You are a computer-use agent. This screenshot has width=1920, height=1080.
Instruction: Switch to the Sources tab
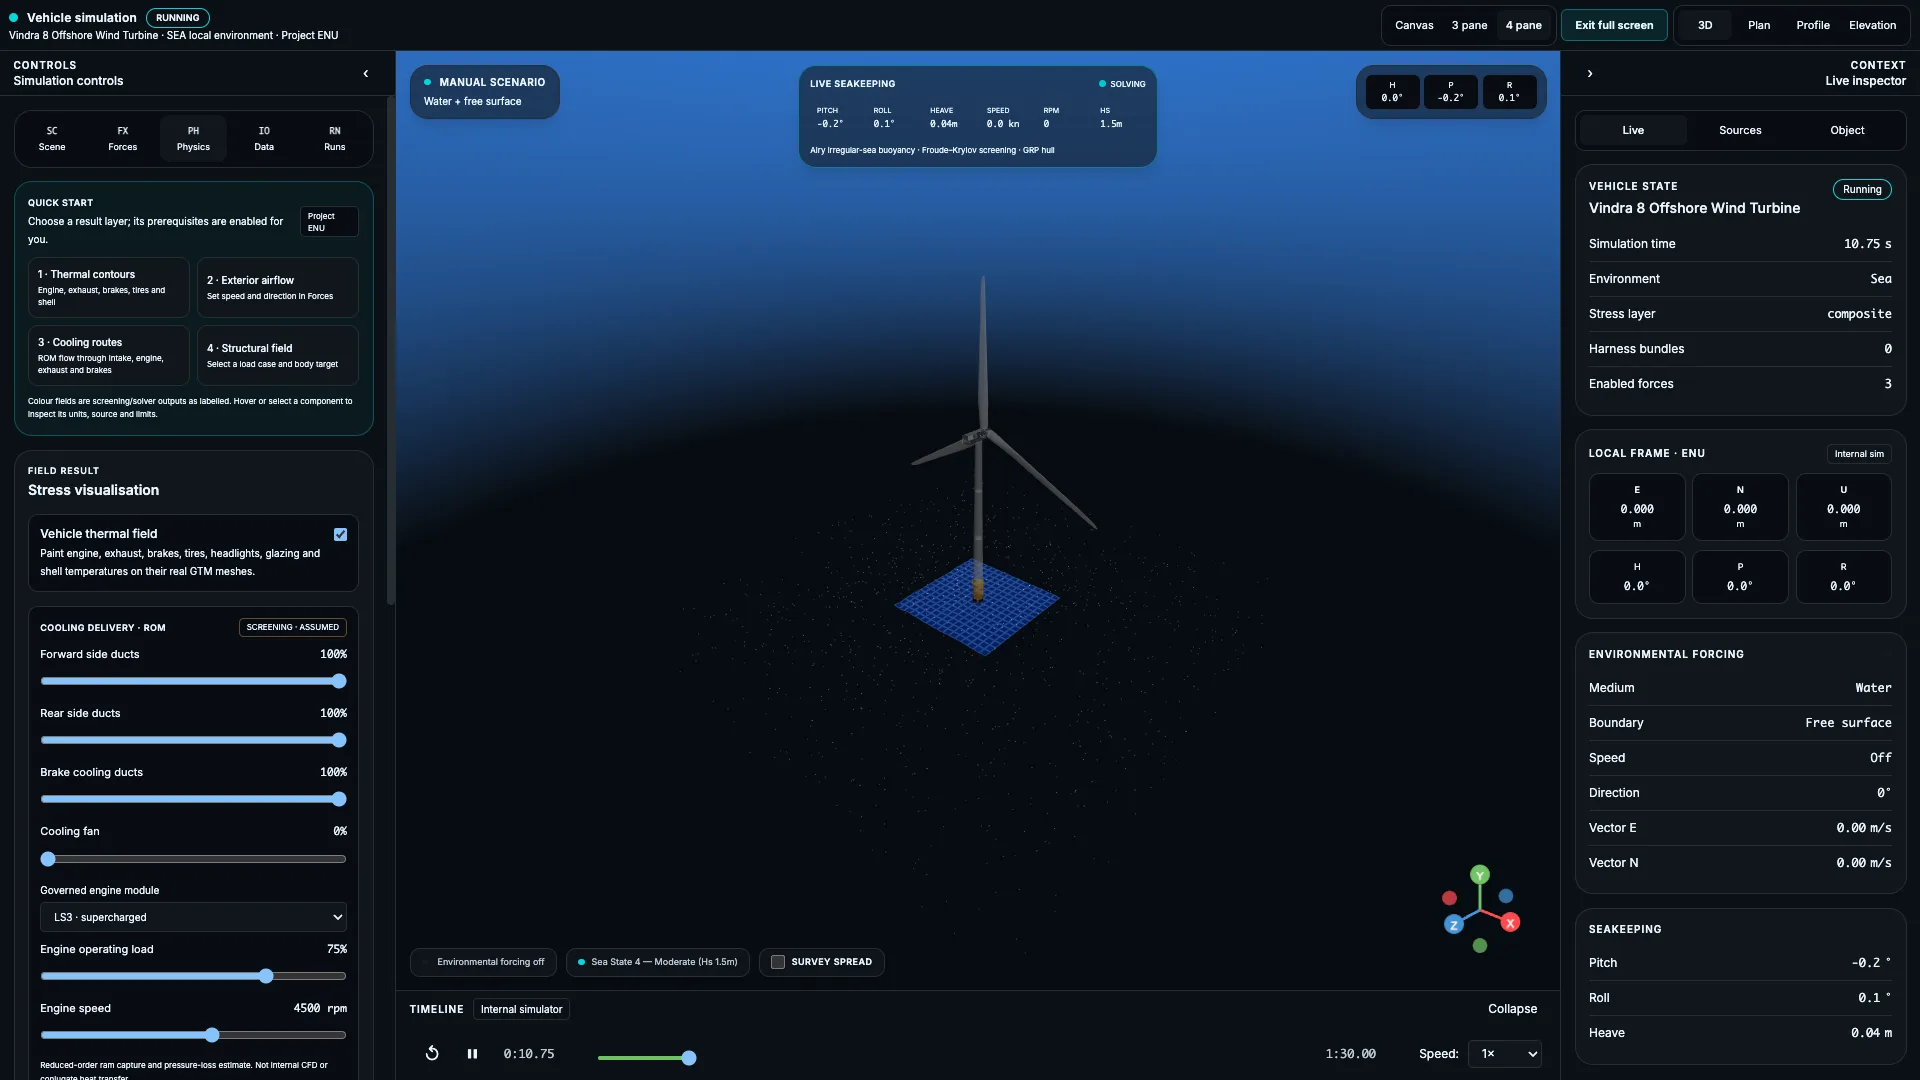[x=1740, y=130]
